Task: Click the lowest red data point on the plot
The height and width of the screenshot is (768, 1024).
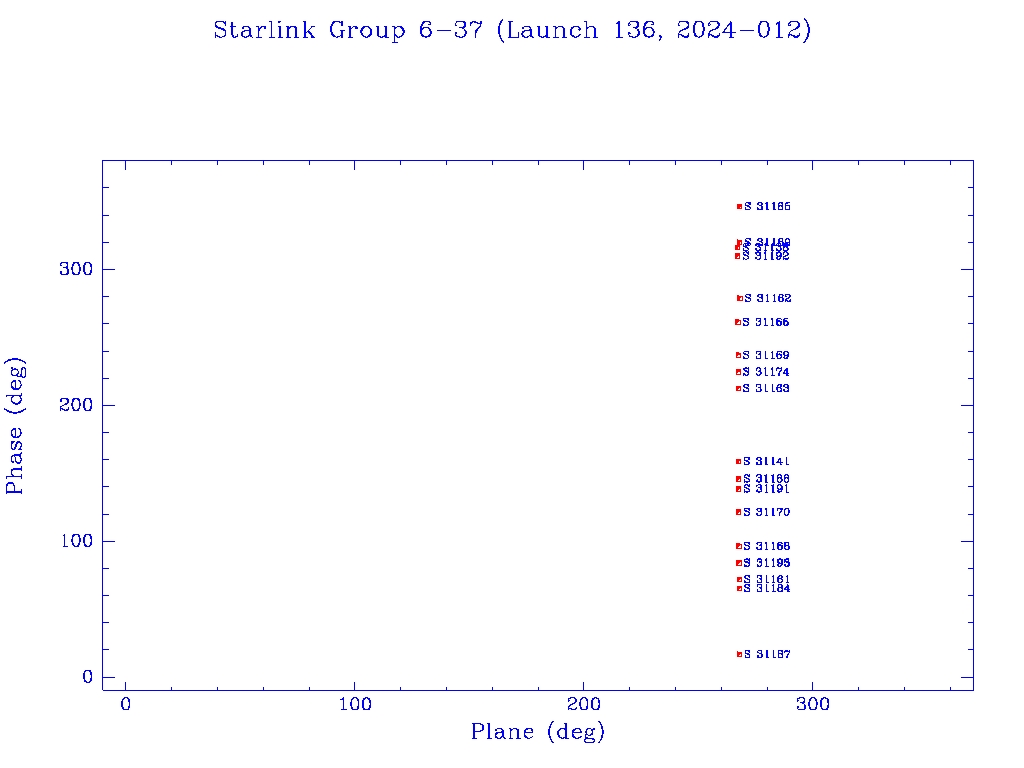Action: pyautogui.click(x=740, y=654)
